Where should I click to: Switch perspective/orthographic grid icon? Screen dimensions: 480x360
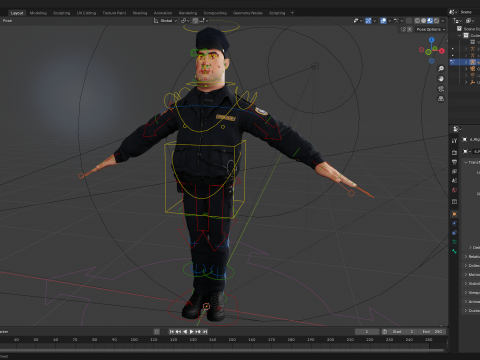tap(441, 99)
